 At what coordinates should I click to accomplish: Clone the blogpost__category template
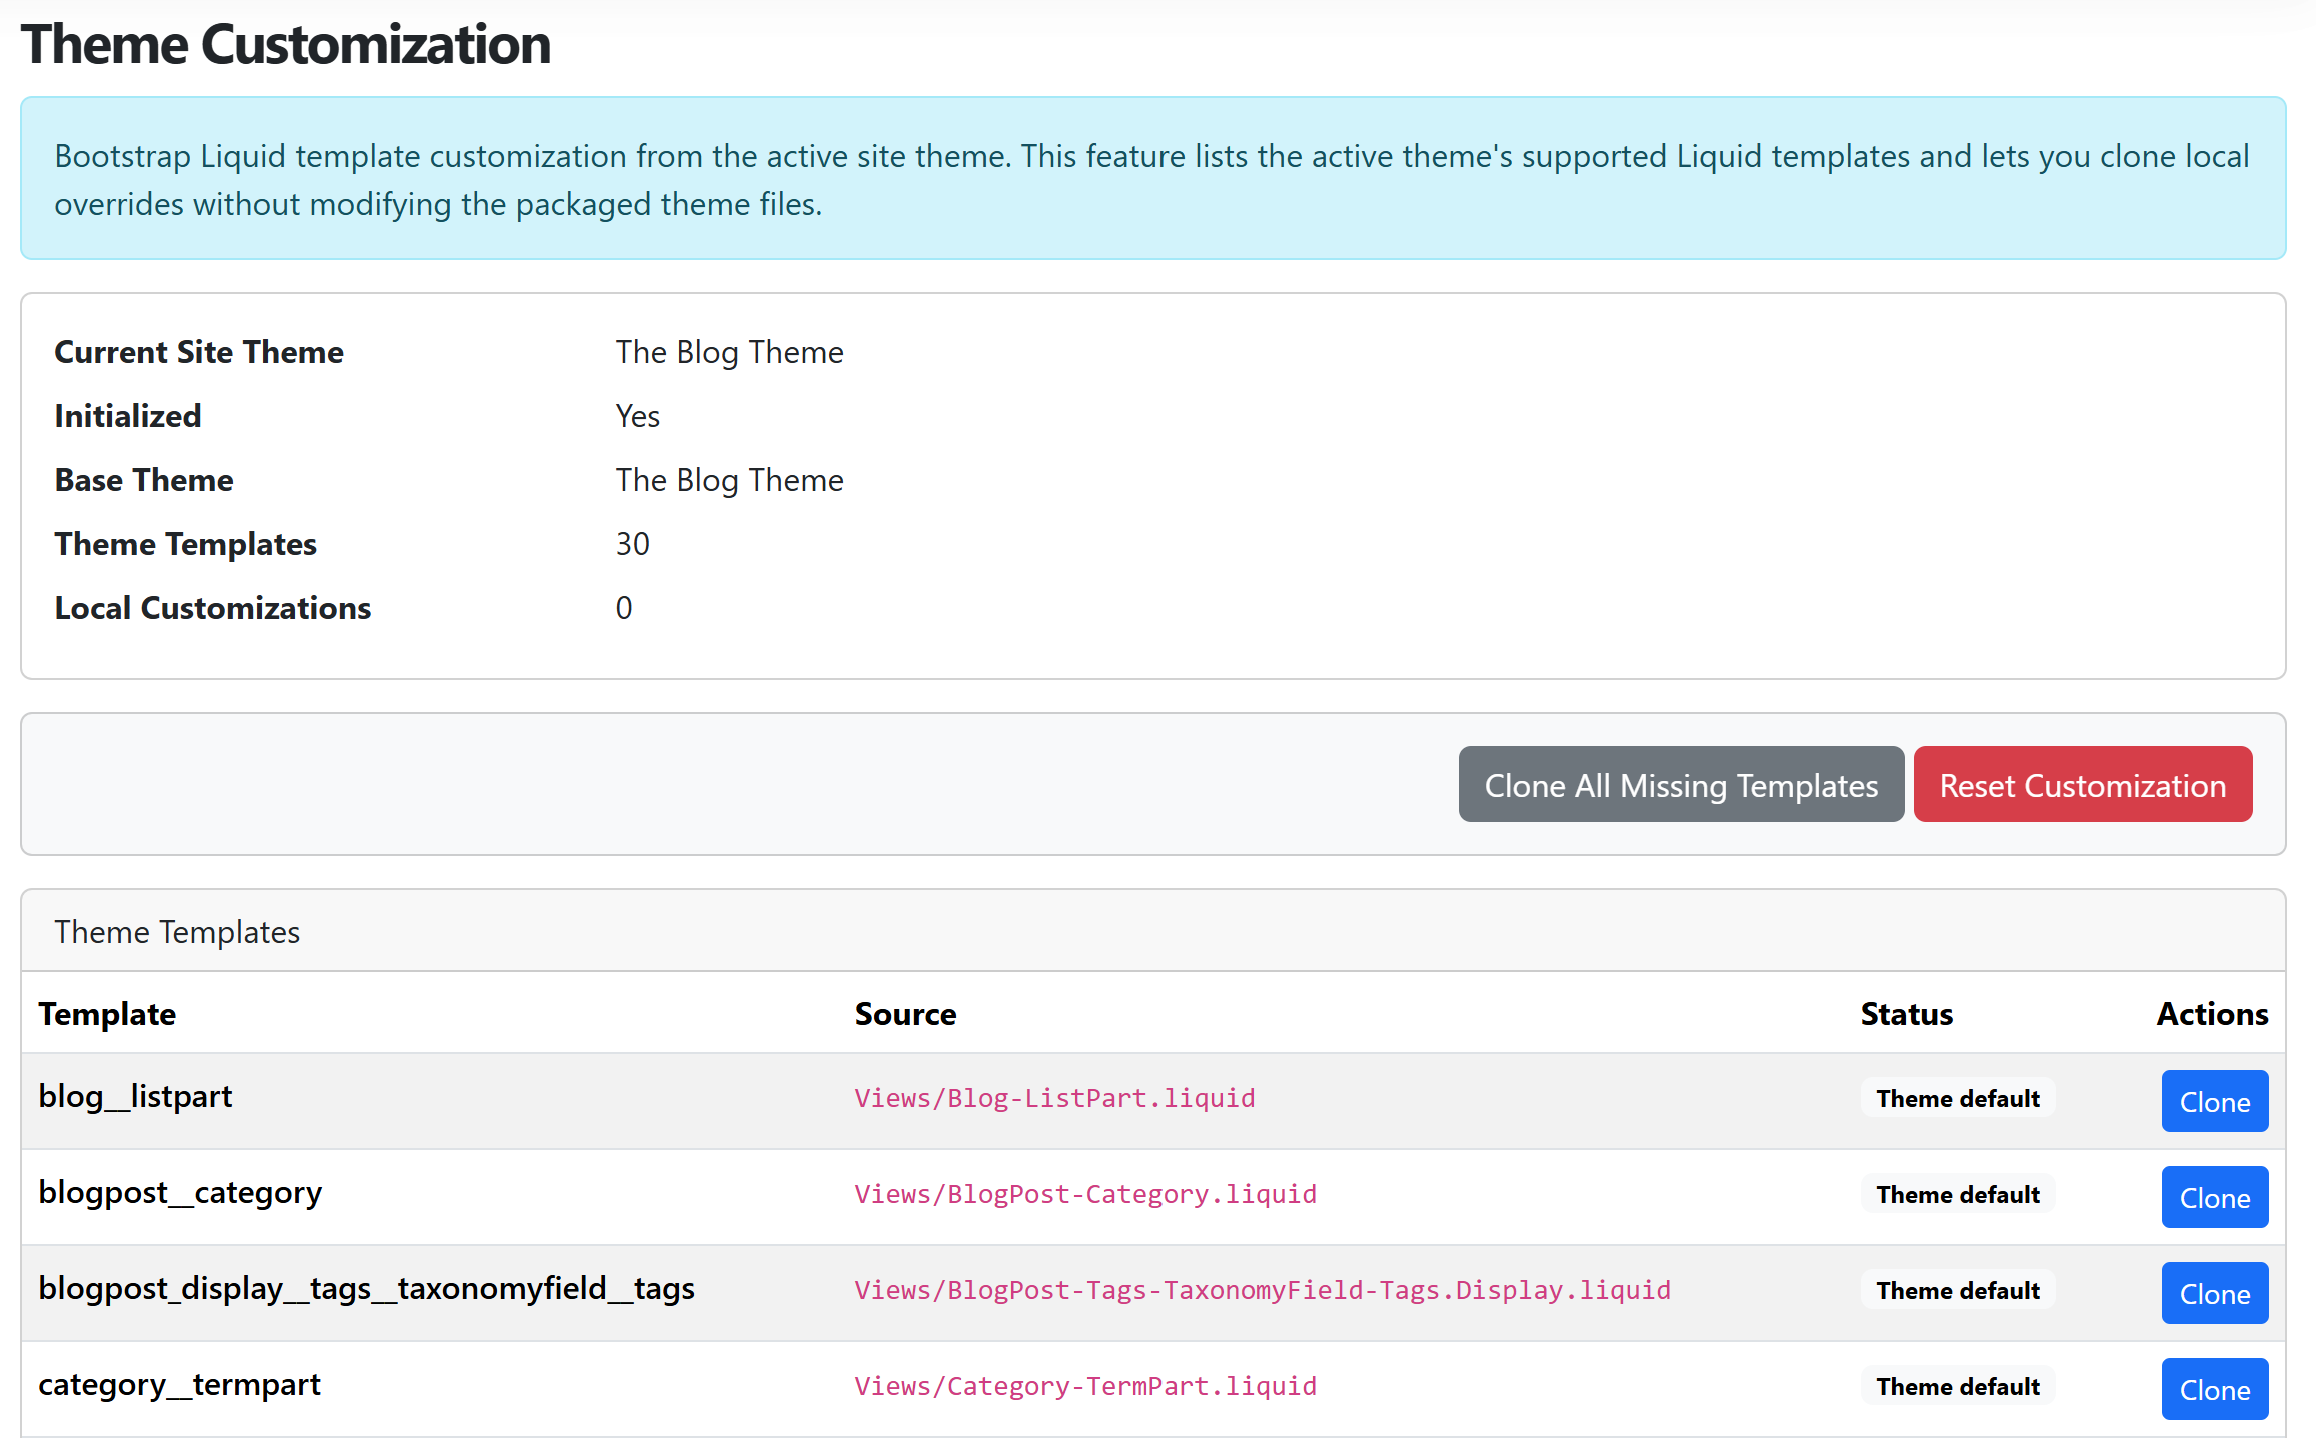2215,1197
